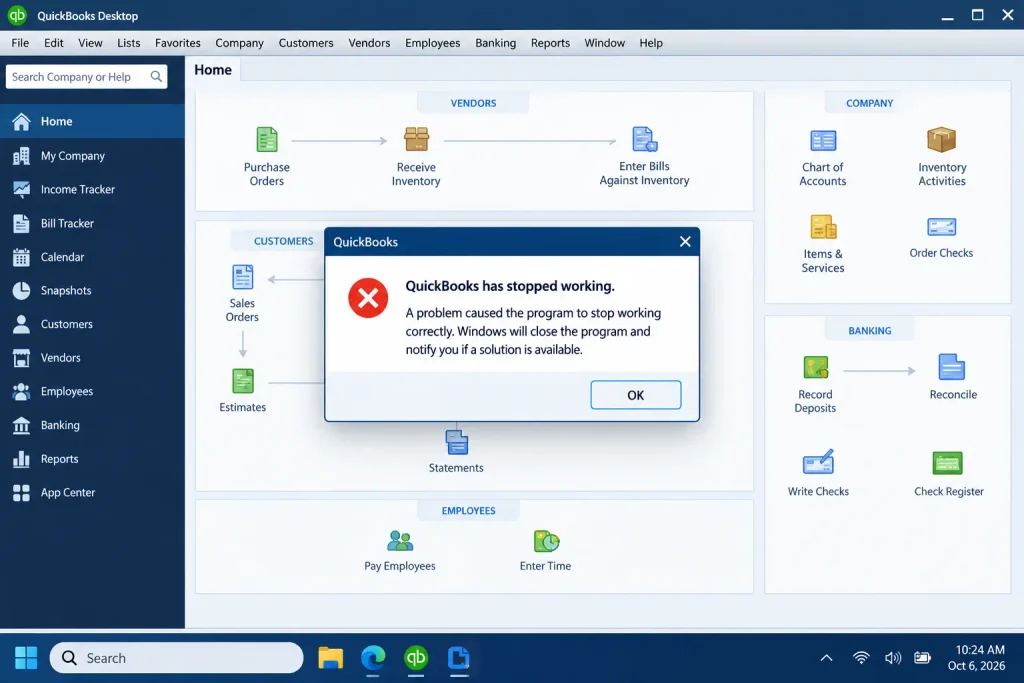1024x683 pixels.
Task: Open App Center in sidebar
Action: pyautogui.click(x=92, y=492)
